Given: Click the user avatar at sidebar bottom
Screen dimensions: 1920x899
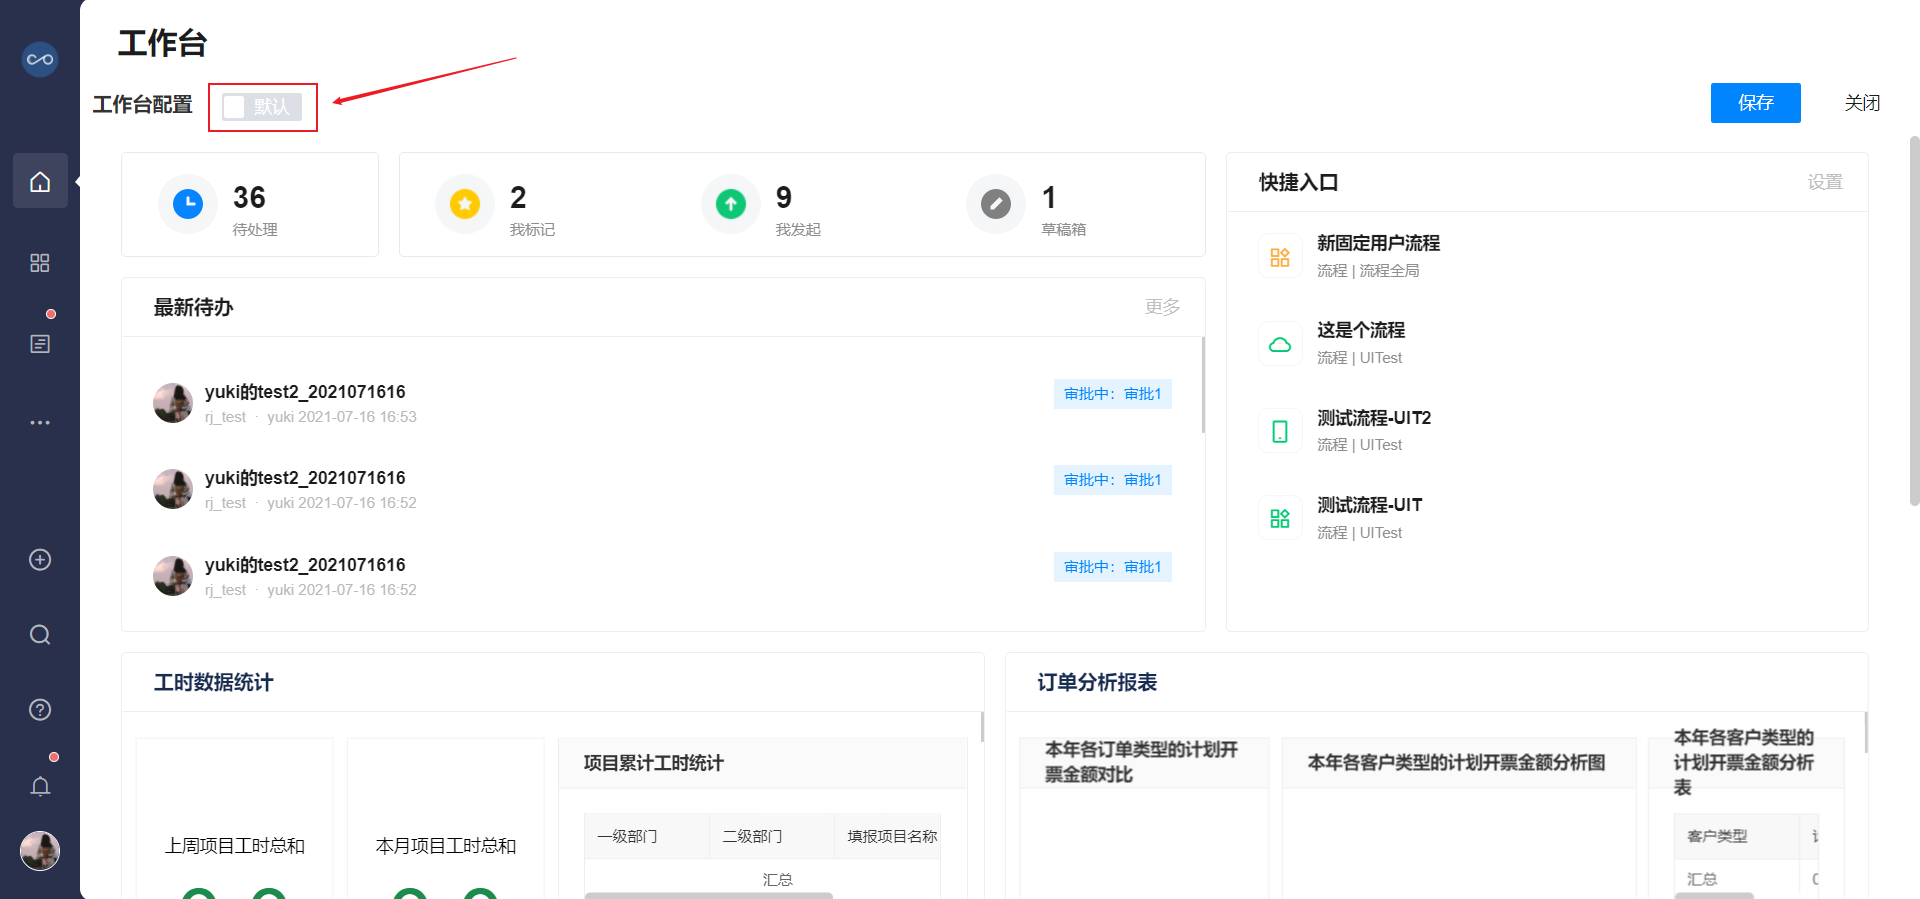Looking at the screenshot, I should [40, 851].
